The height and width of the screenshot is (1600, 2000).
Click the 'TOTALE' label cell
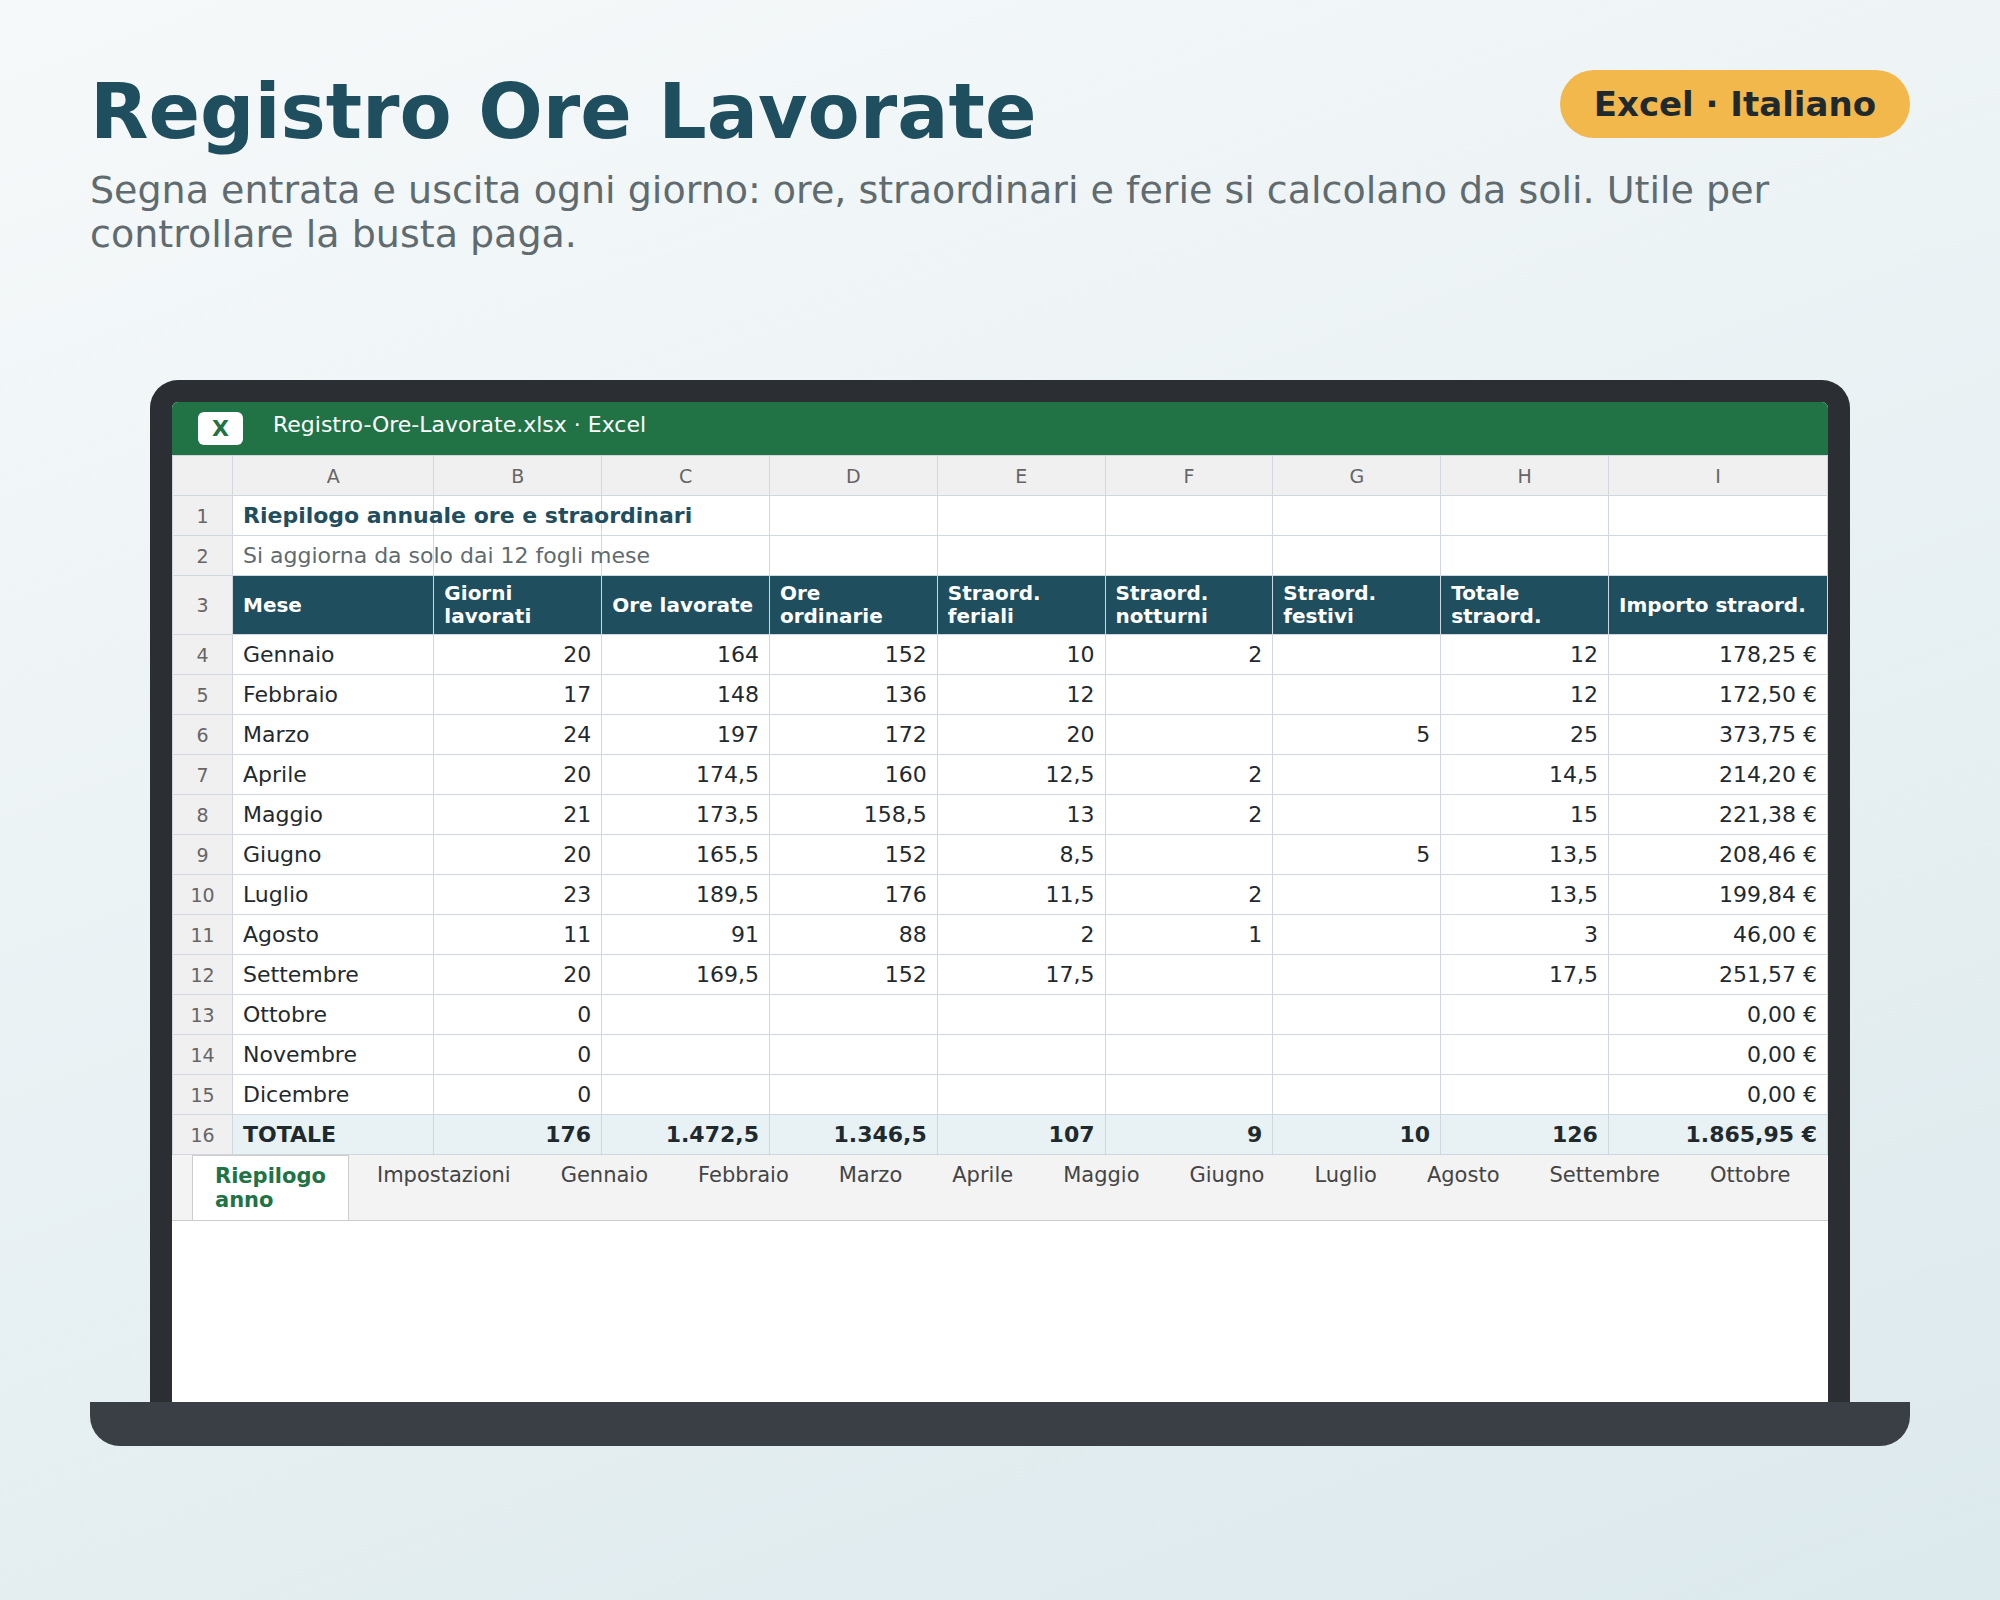tap(333, 1135)
